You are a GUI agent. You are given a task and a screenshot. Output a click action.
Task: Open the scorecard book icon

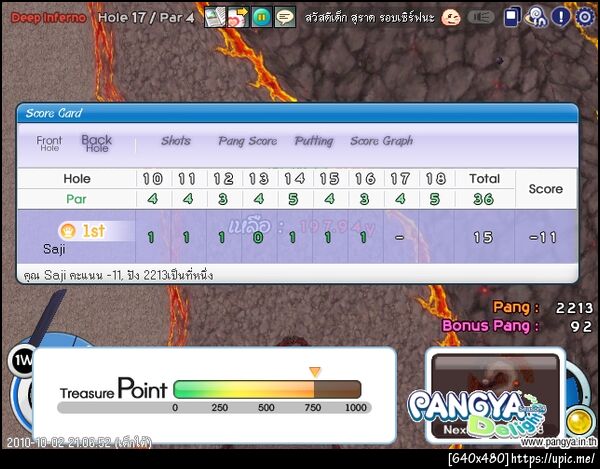[x=215, y=17]
